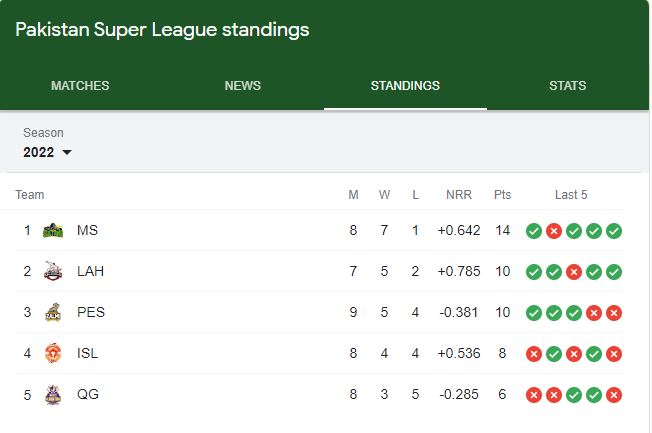This screenshot has height=433, width=652.
Task: Click the first green win icon in PES row
Action: (x=533, y=313)
